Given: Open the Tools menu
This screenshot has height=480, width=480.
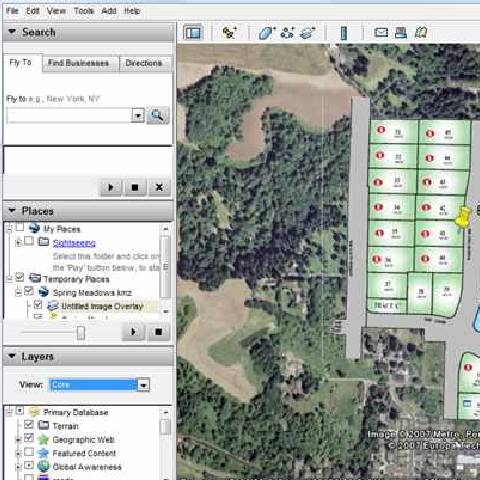Looking at the screenshot, I should click(84, 11).
